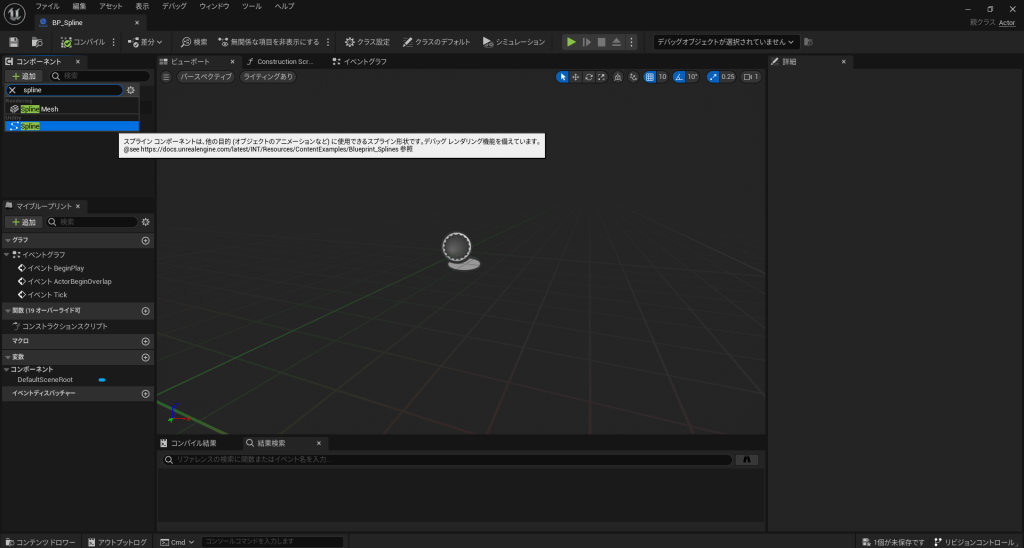This screenshot has height=548, width=1024.
Task: Click the compiler results search input field
Action: [450, 460]
